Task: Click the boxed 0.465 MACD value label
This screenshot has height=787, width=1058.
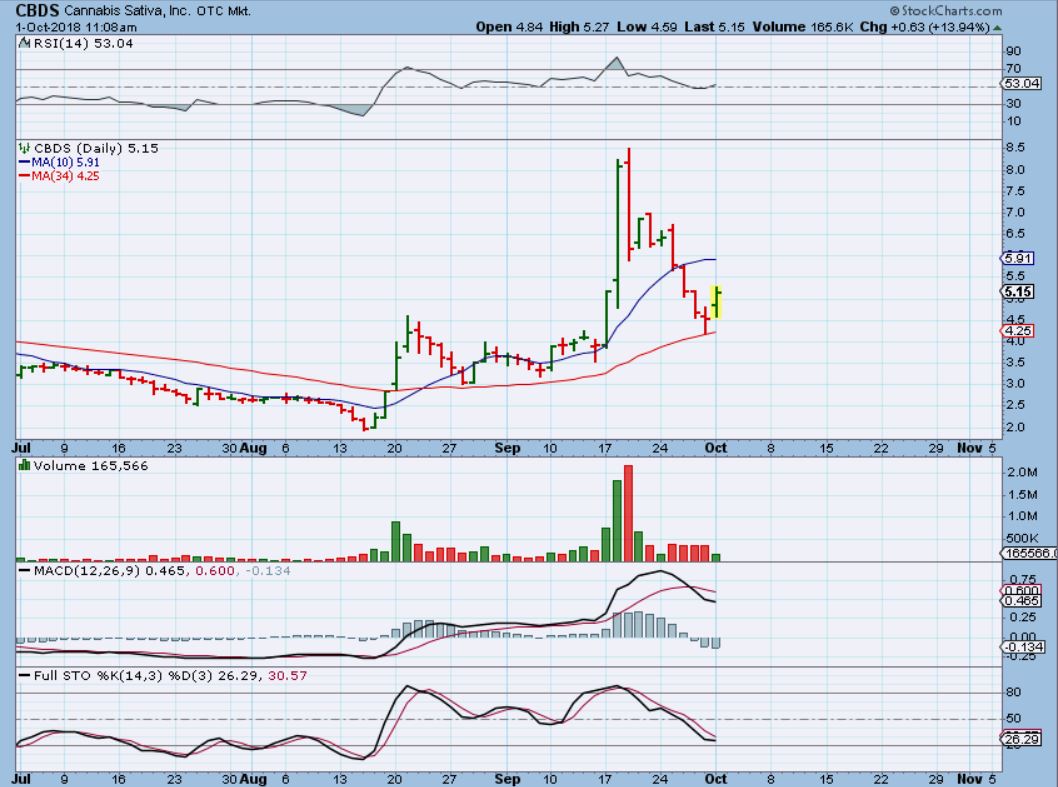Action: [1022, 601]
